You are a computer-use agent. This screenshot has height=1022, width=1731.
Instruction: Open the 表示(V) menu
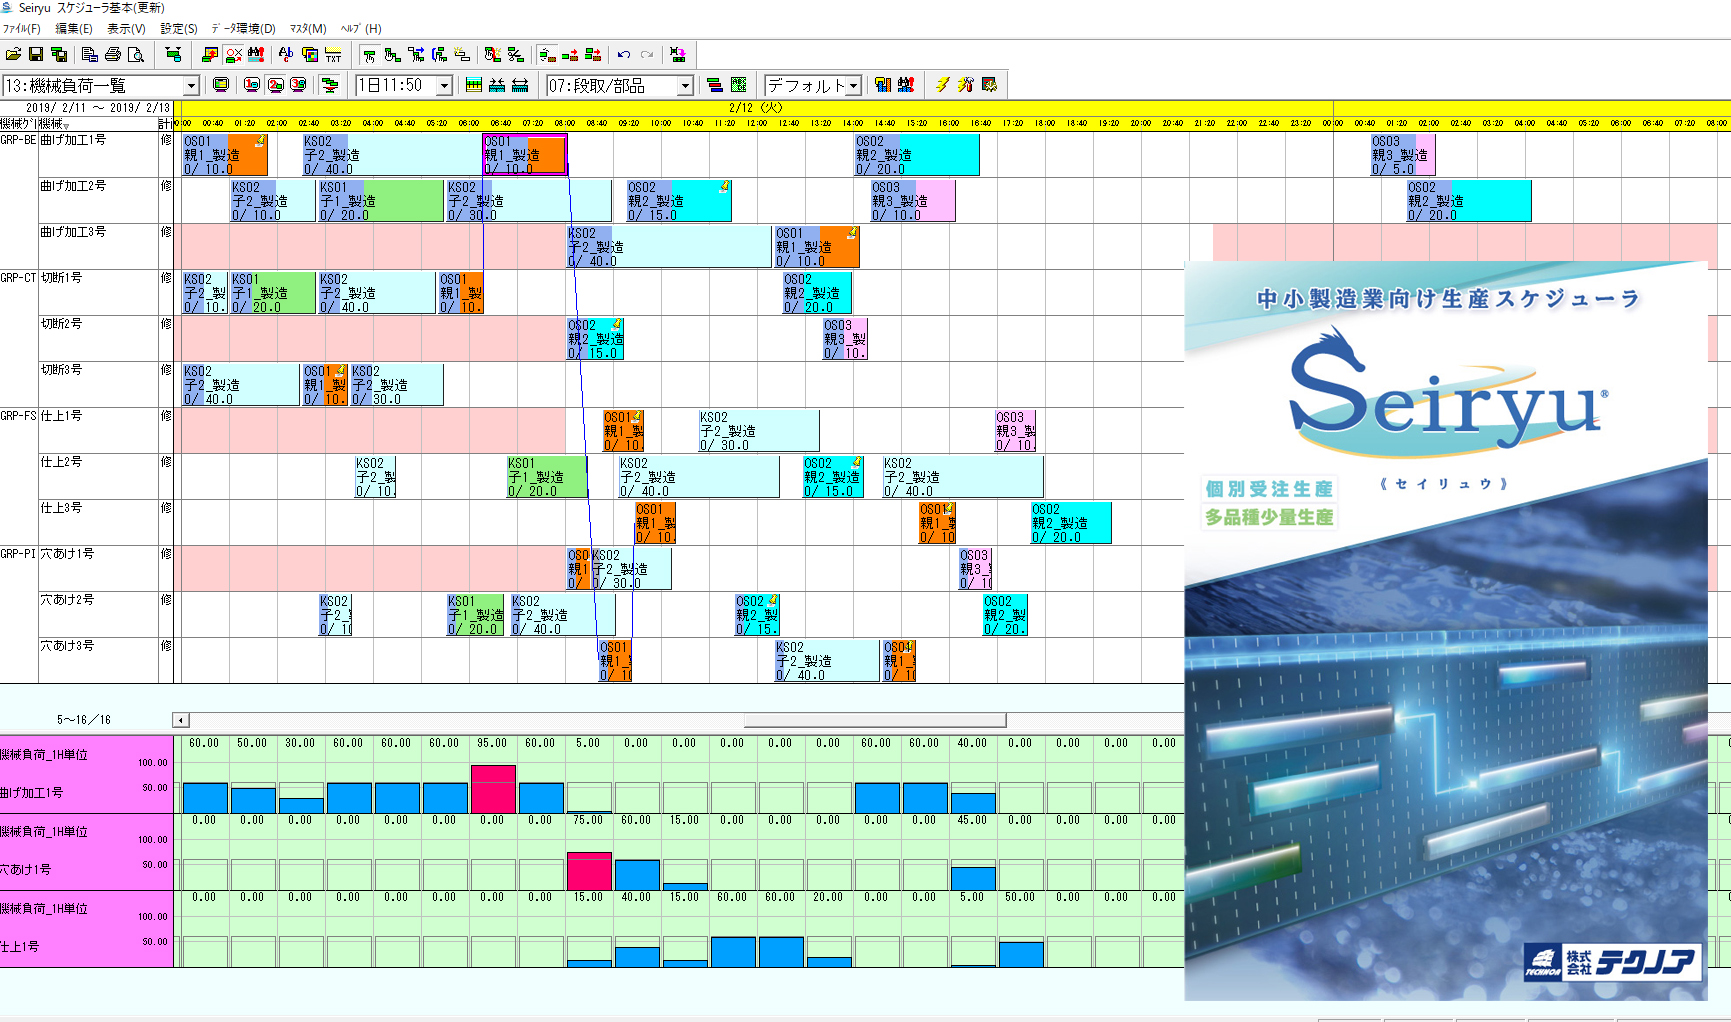(x=127, y=29)
